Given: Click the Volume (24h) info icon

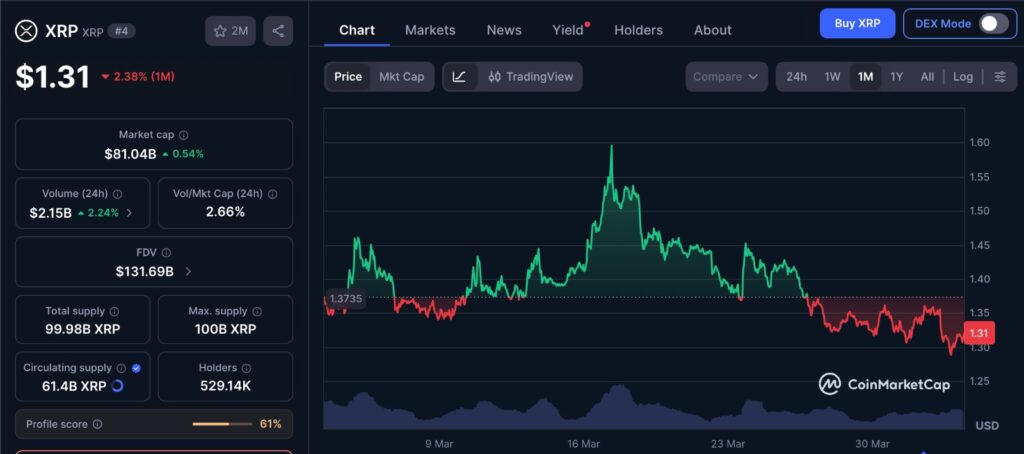Looking at the screenshot, I should pyautogui.click(x=118, y=194).
